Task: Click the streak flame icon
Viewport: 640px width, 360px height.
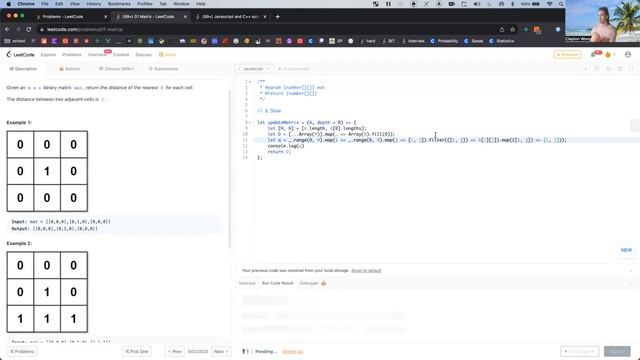Action: (608, 54)
